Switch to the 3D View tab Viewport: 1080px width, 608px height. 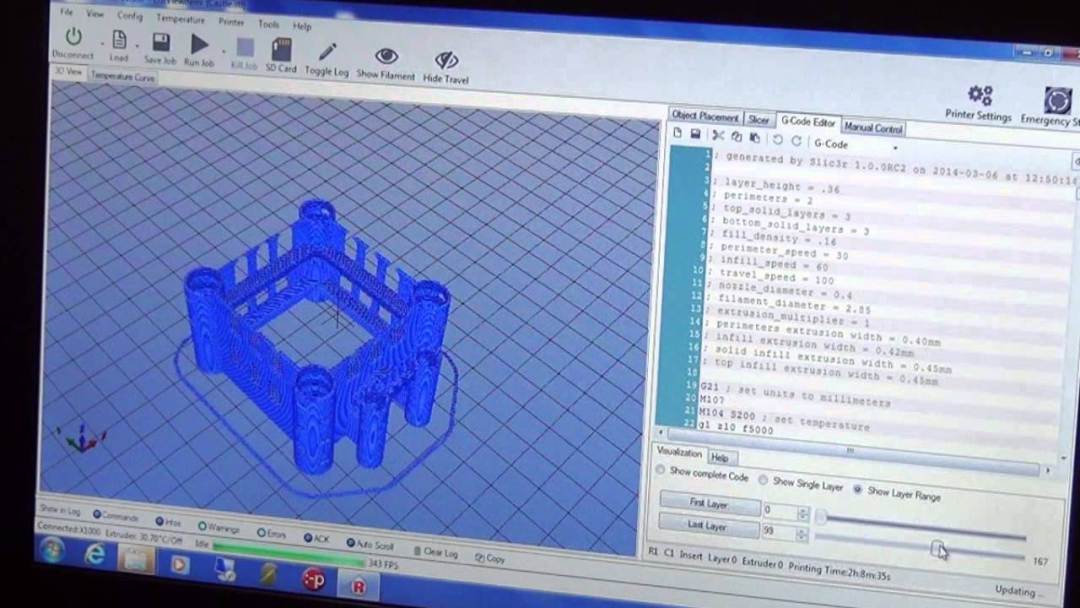68,72
